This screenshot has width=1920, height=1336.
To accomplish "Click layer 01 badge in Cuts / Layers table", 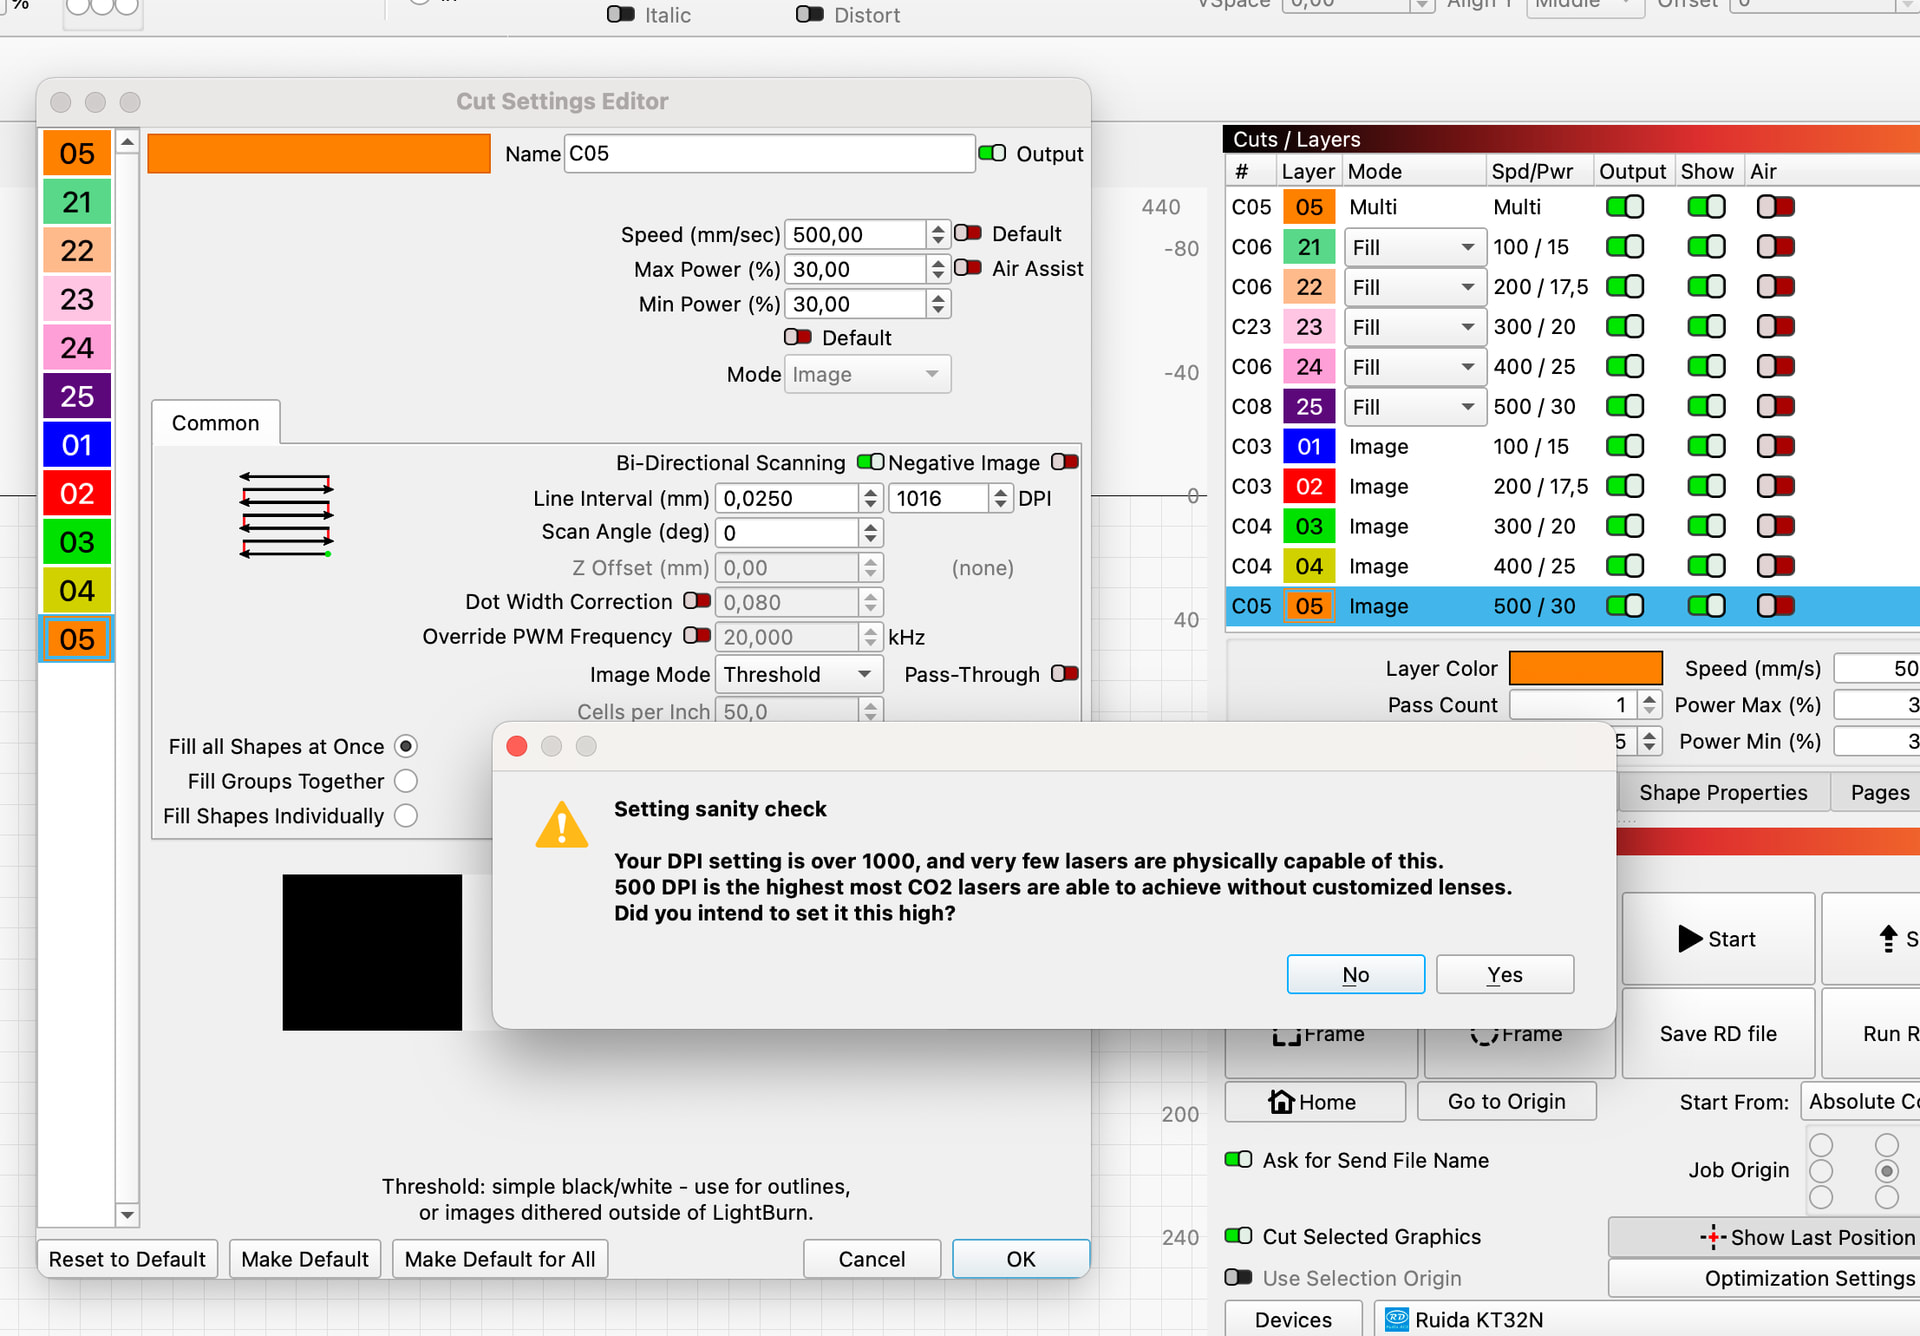I will (1309, 447).
